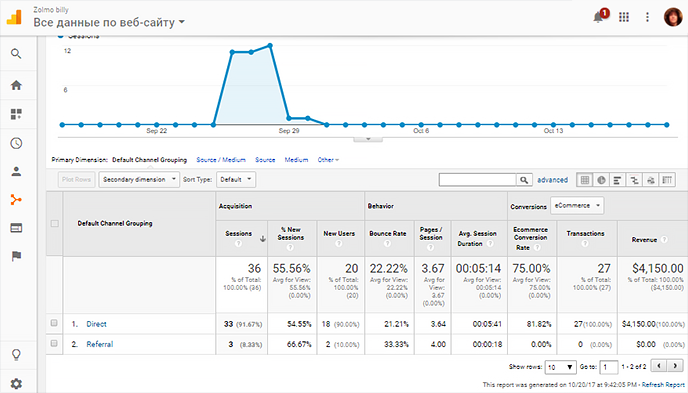Screen dimensions: 688x393
Task: Focus the table search input field
Action: coord(477,180)
